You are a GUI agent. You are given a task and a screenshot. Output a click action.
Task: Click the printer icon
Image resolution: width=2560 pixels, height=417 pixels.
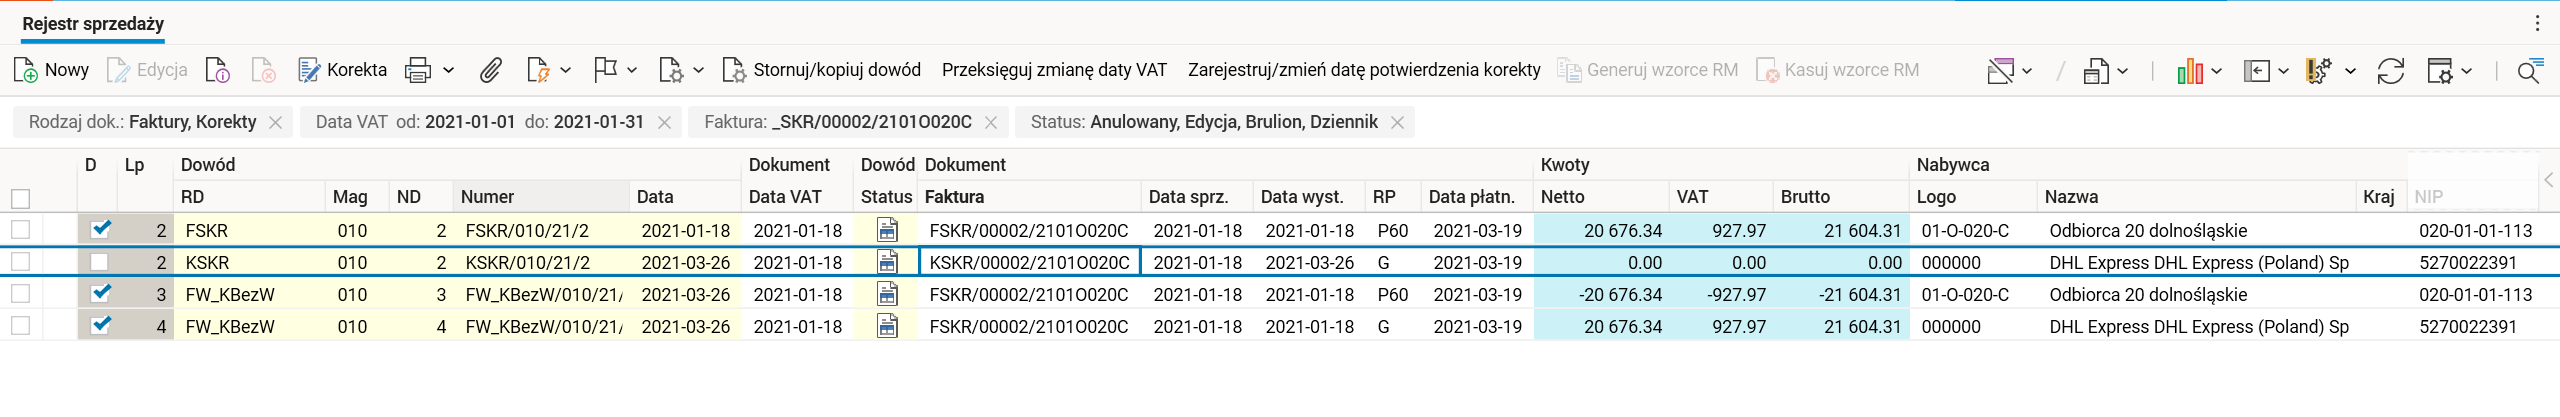point(418,70)
